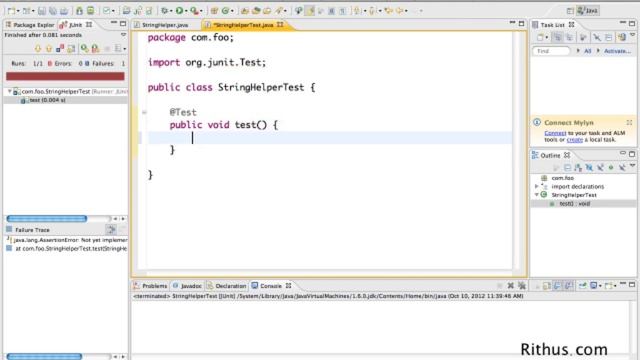The height and width of the screenshot is (360, 640).
Task: Toggle Scroll Lock in JUnit toolbar
Action: click(71, 49)
